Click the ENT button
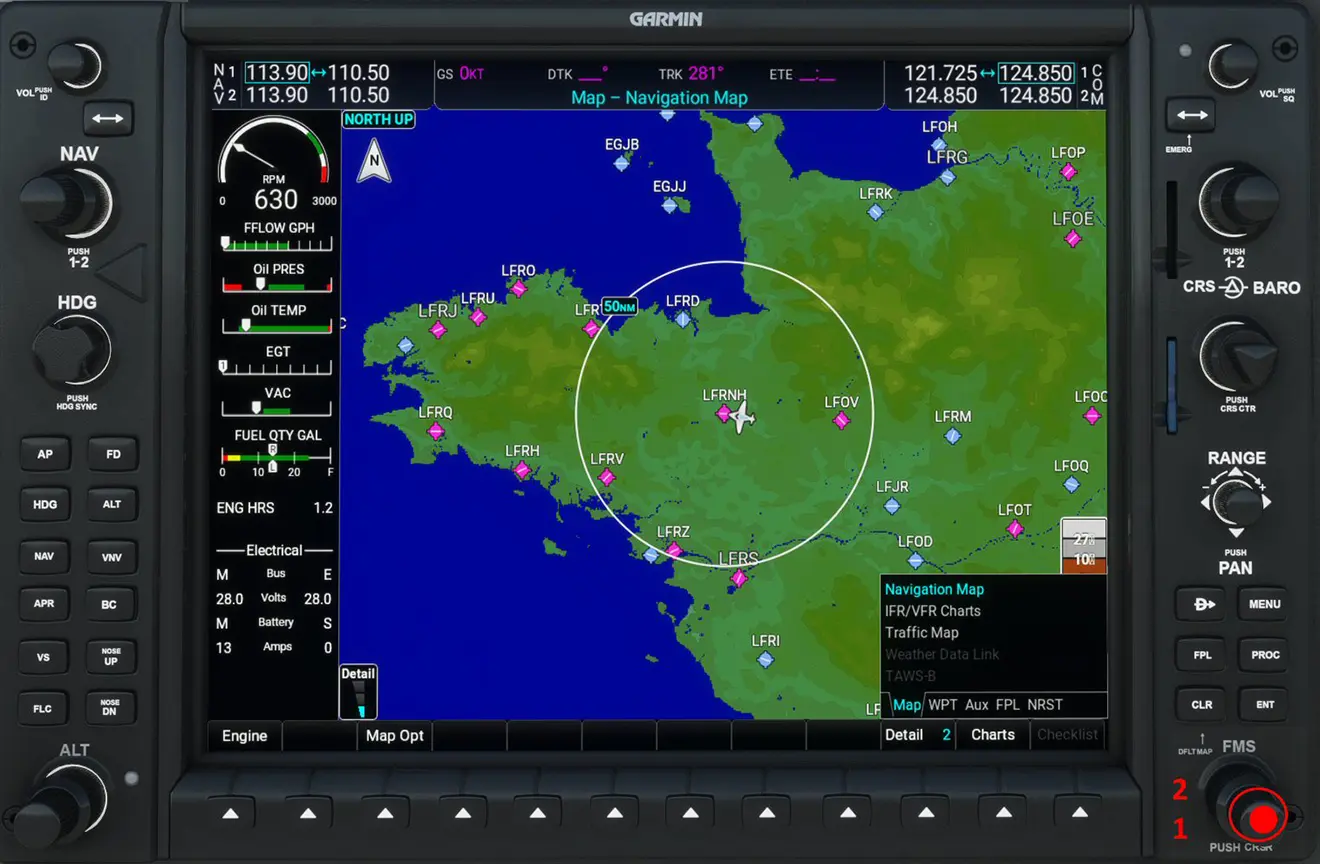The image size is (1320, 864). click(1265, 704)
